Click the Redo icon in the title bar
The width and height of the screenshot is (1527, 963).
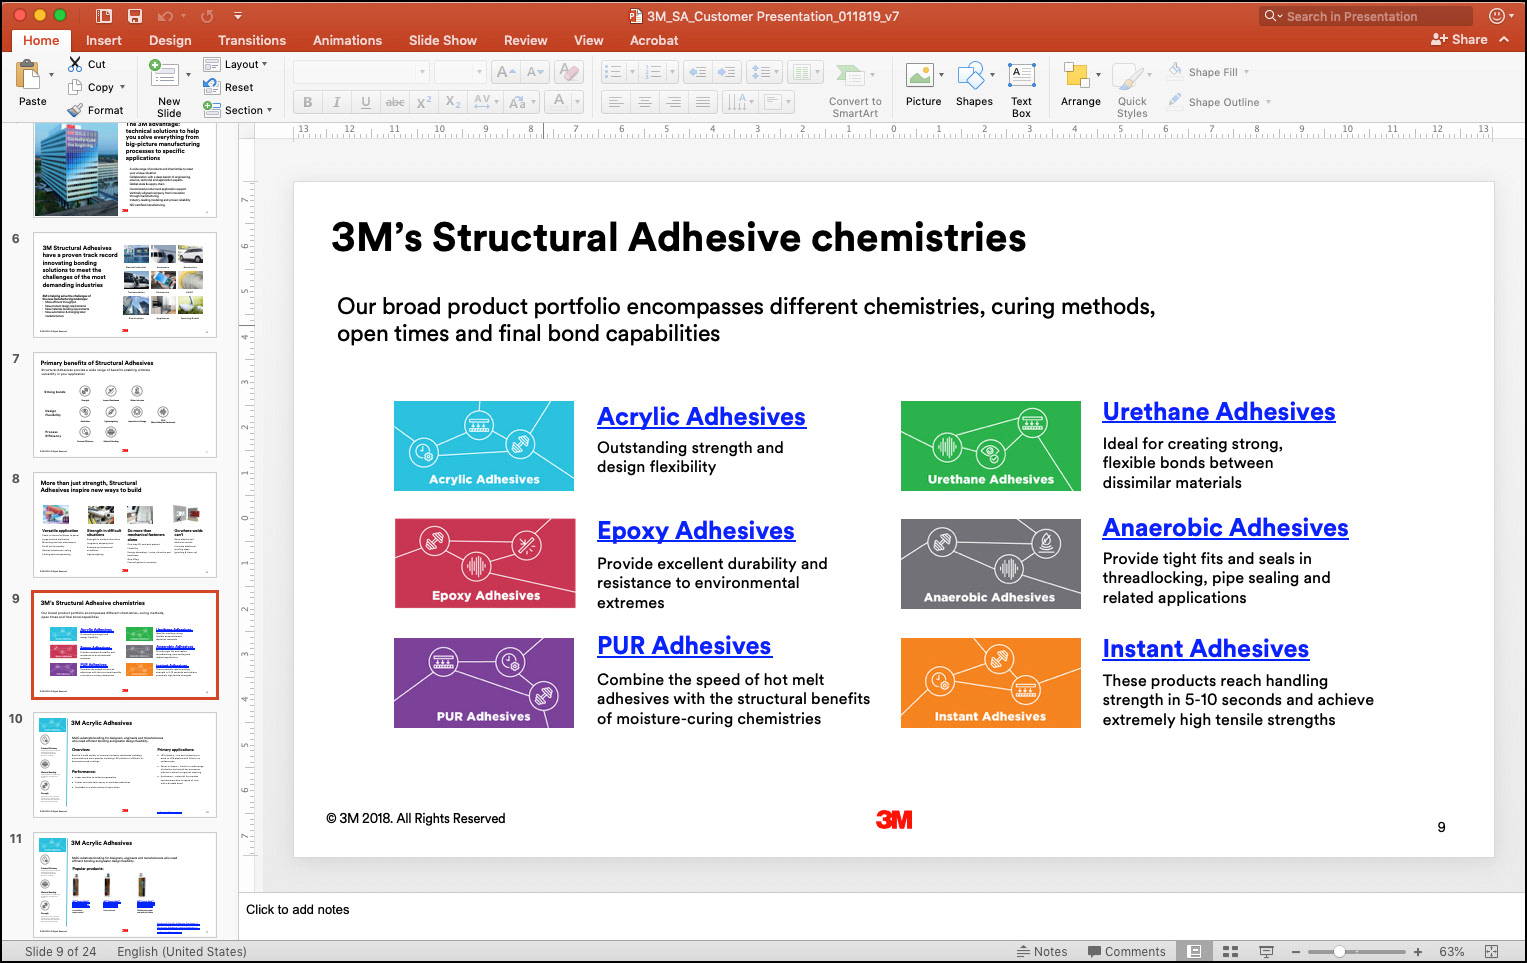coord(207,16)
